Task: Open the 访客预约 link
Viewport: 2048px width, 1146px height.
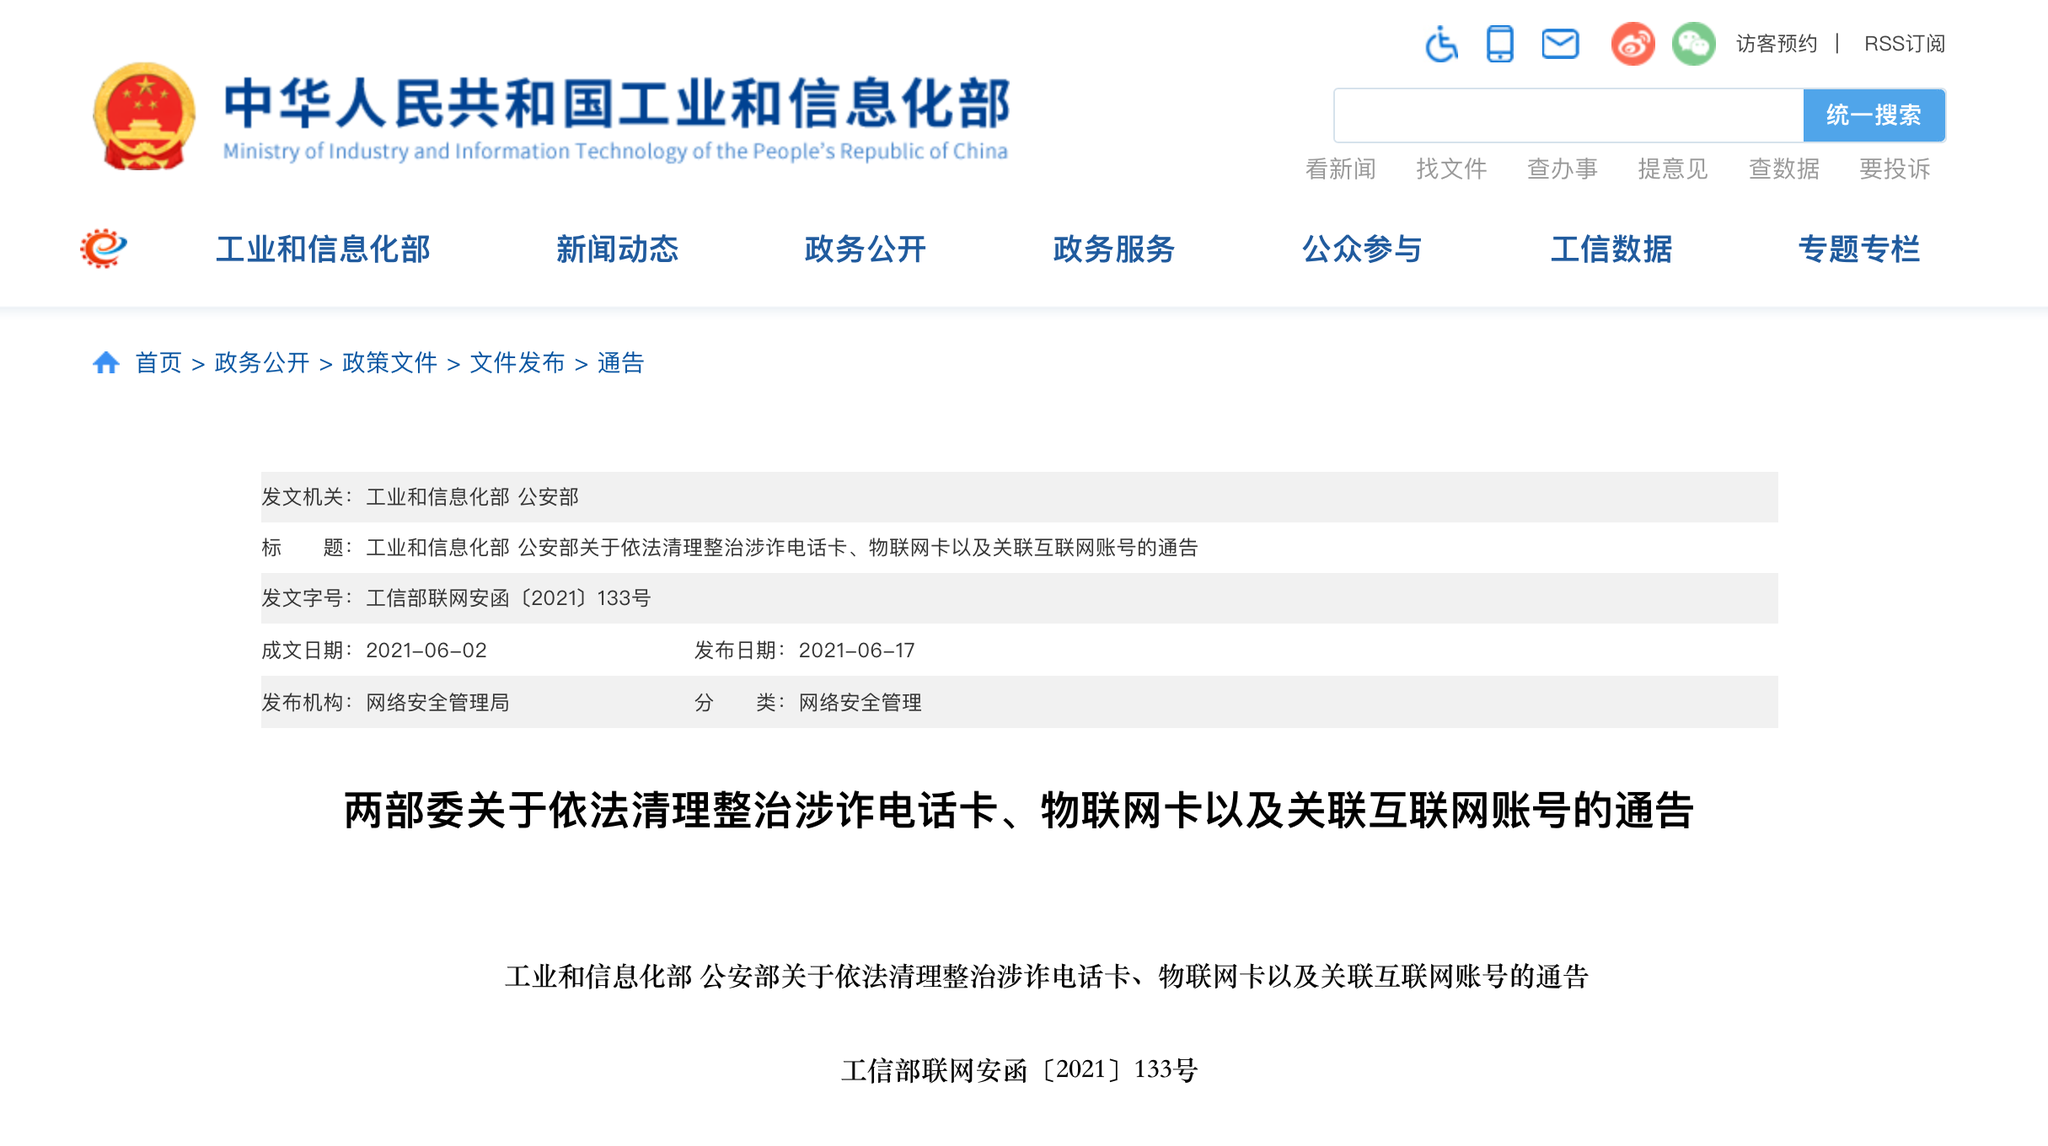Action: pyautogui.click(x=1776, y=44)
